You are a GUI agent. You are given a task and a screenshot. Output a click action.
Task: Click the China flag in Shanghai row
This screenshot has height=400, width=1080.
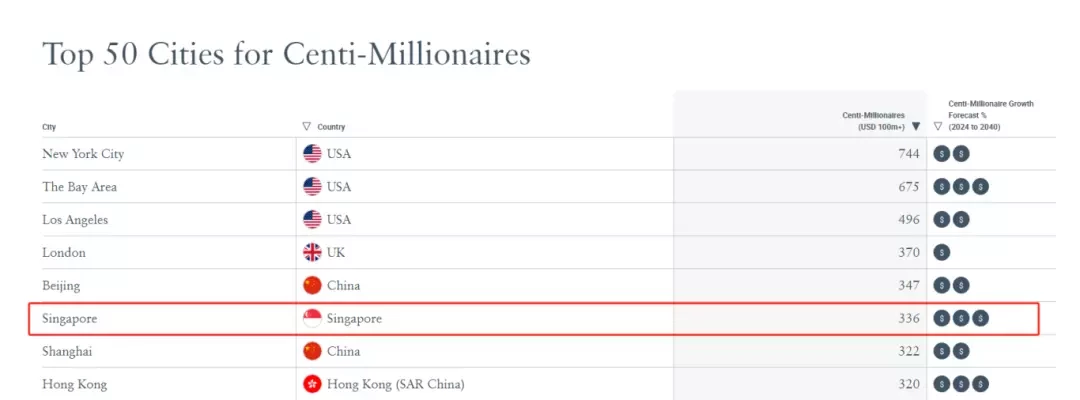[x=312, y=351]
